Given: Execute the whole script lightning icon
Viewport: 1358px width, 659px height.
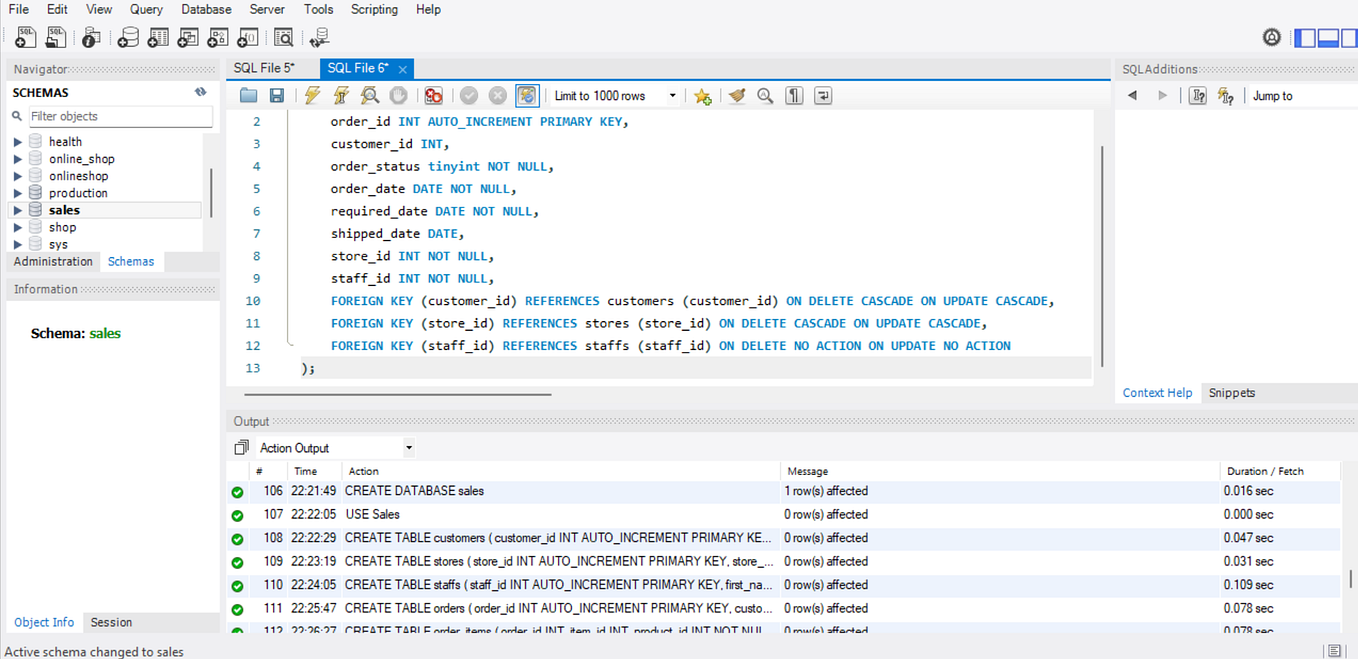Looking at the screenshot, I should [x=312, y=96].
